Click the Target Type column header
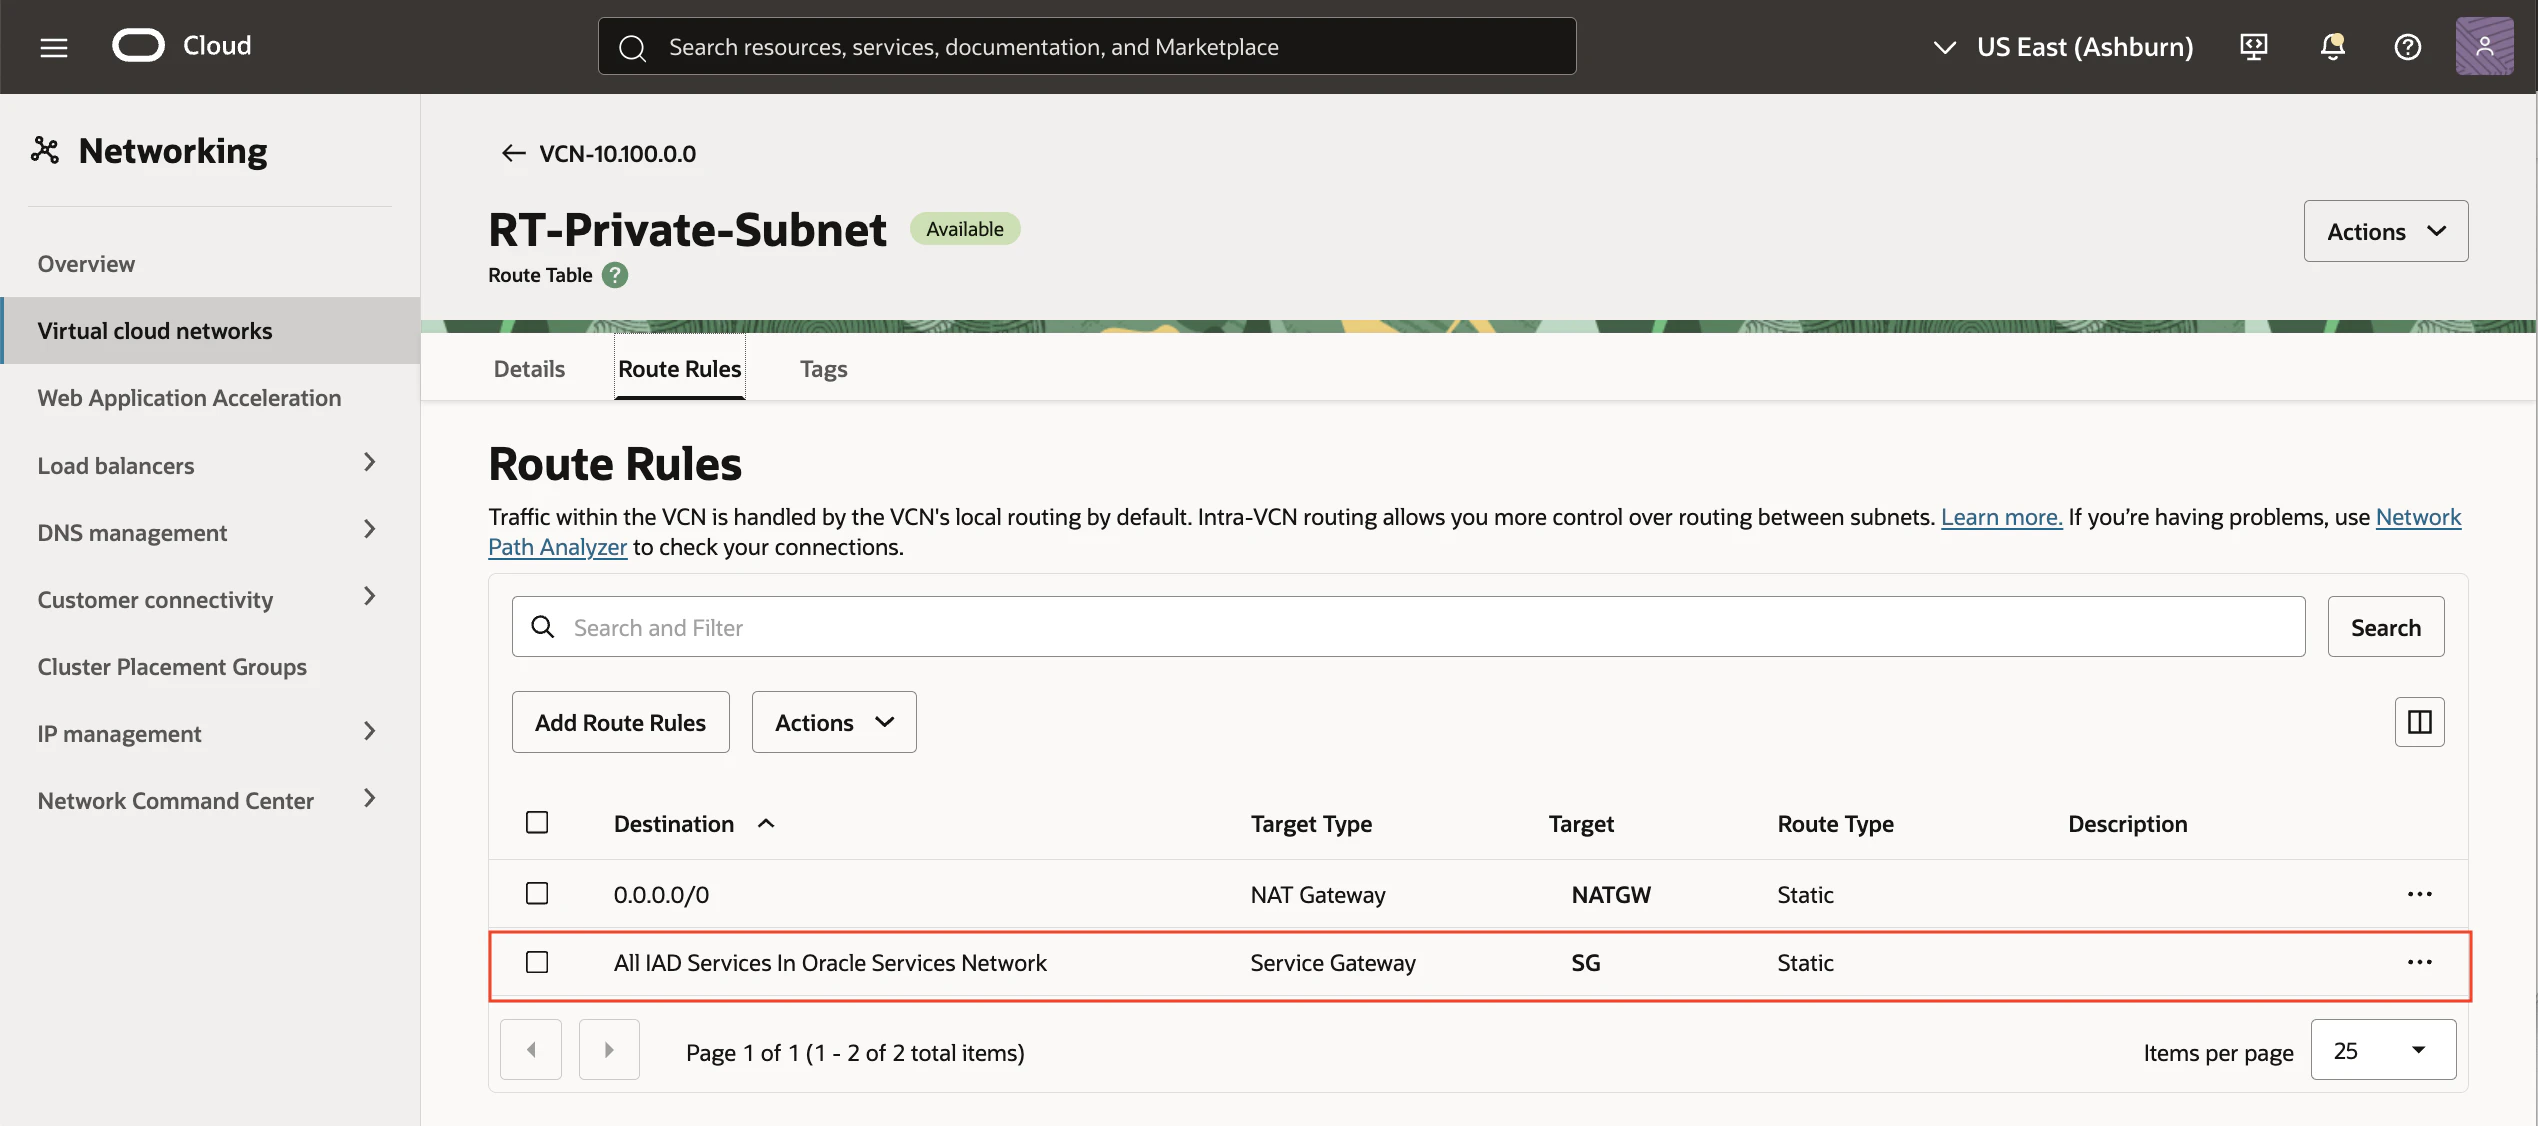 [1311, 824]
